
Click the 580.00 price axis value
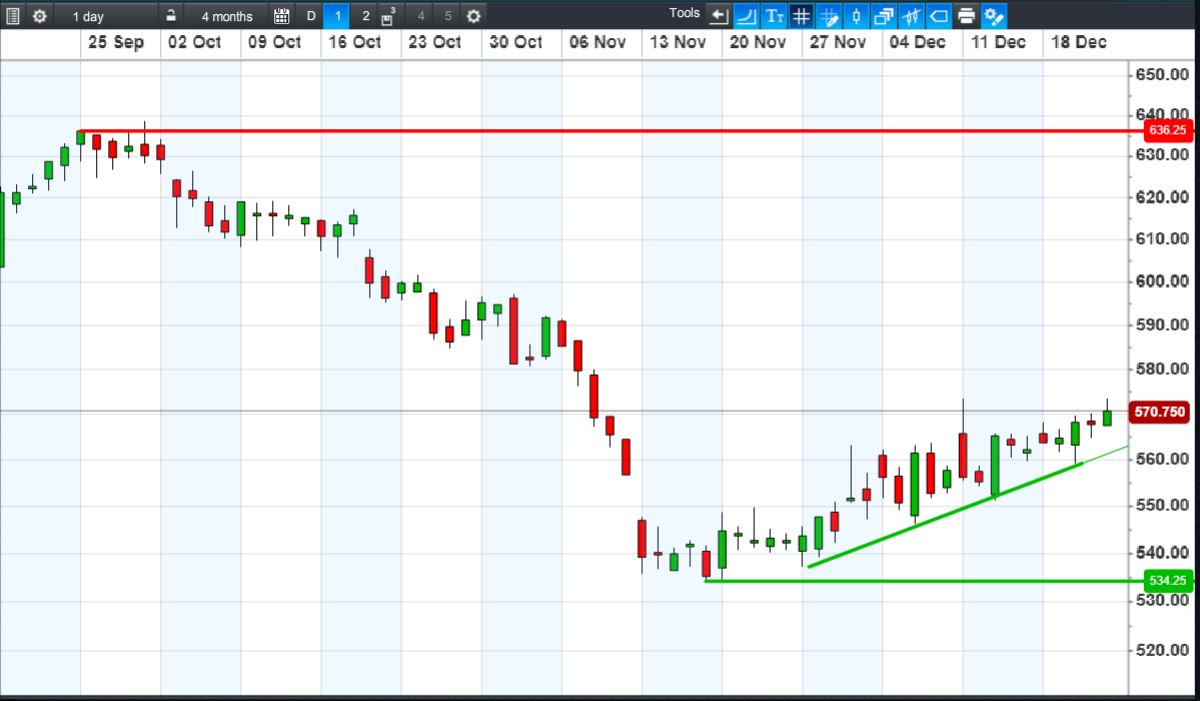coord(1161,368)
